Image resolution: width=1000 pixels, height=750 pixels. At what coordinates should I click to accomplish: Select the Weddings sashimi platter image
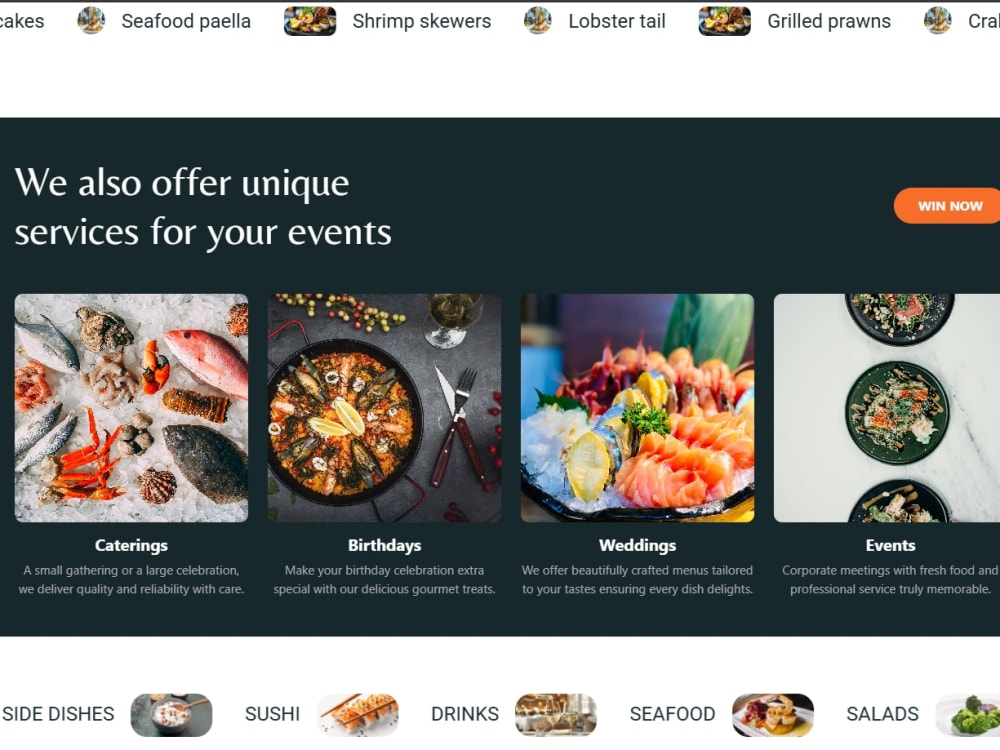coord(637,408)
